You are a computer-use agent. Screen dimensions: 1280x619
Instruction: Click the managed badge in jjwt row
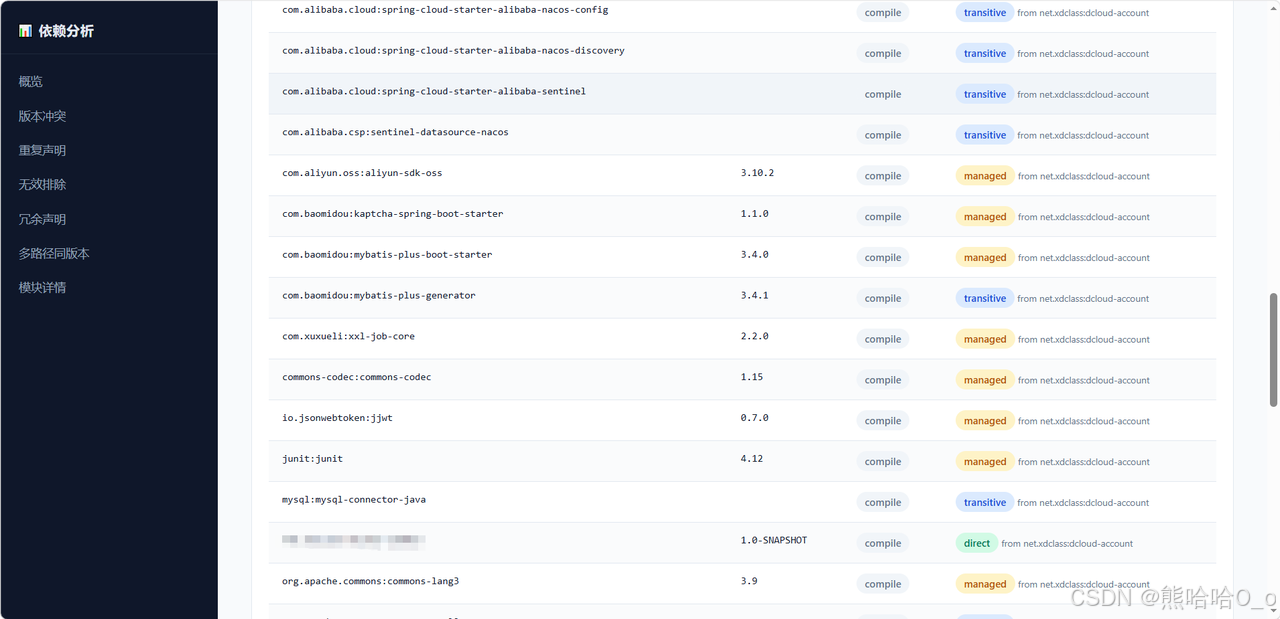click(x=985, y=421)
